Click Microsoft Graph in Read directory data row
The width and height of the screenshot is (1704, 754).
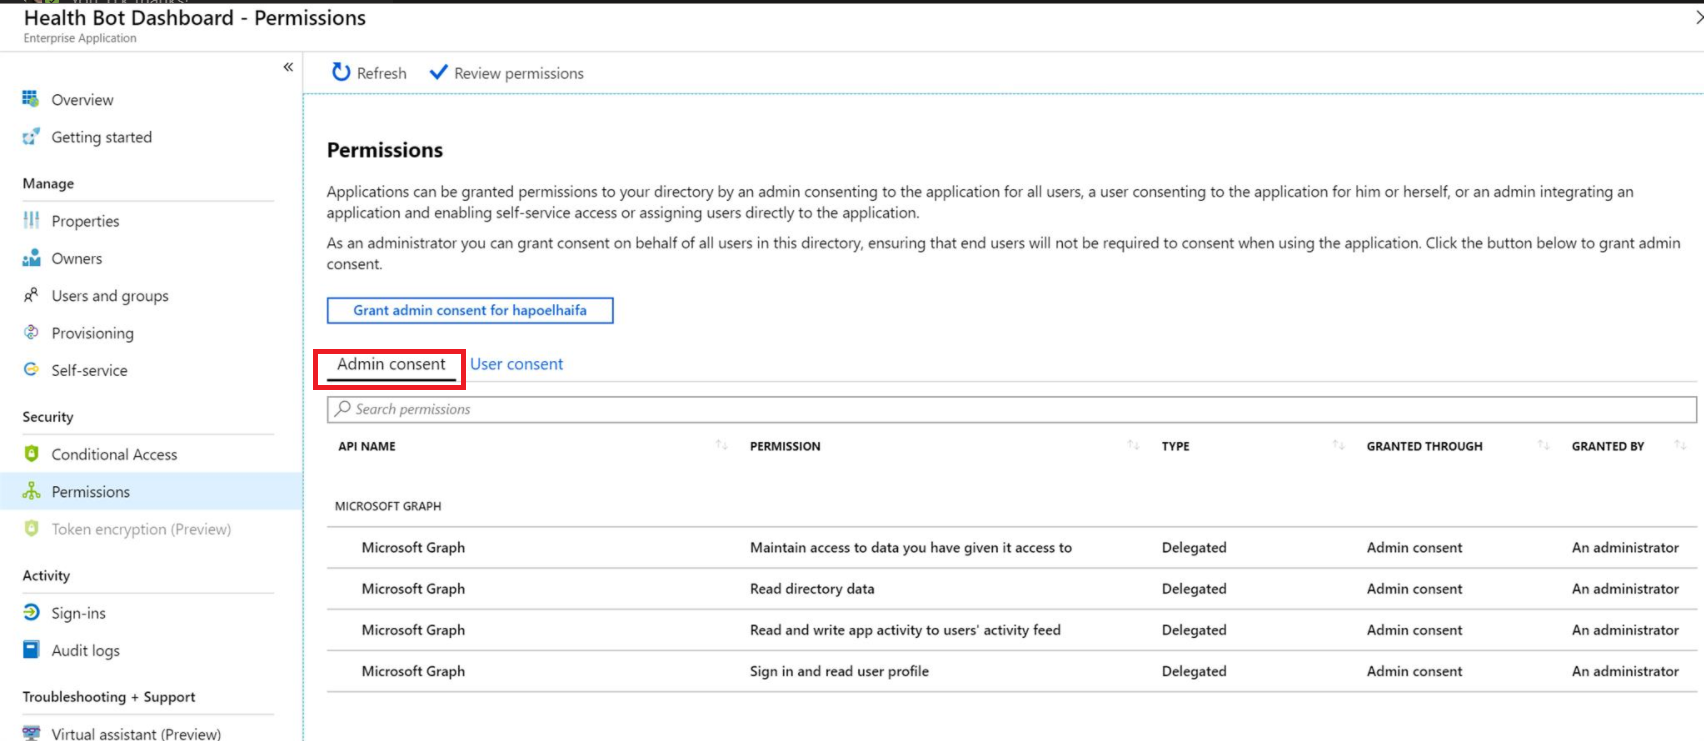pyautogui.click(x=413, y=588)
